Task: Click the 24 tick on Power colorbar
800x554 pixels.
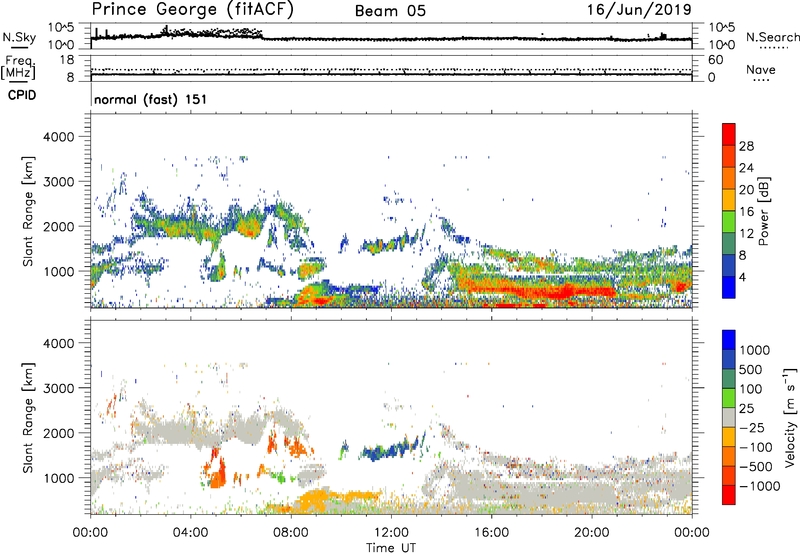Action: 746,168
